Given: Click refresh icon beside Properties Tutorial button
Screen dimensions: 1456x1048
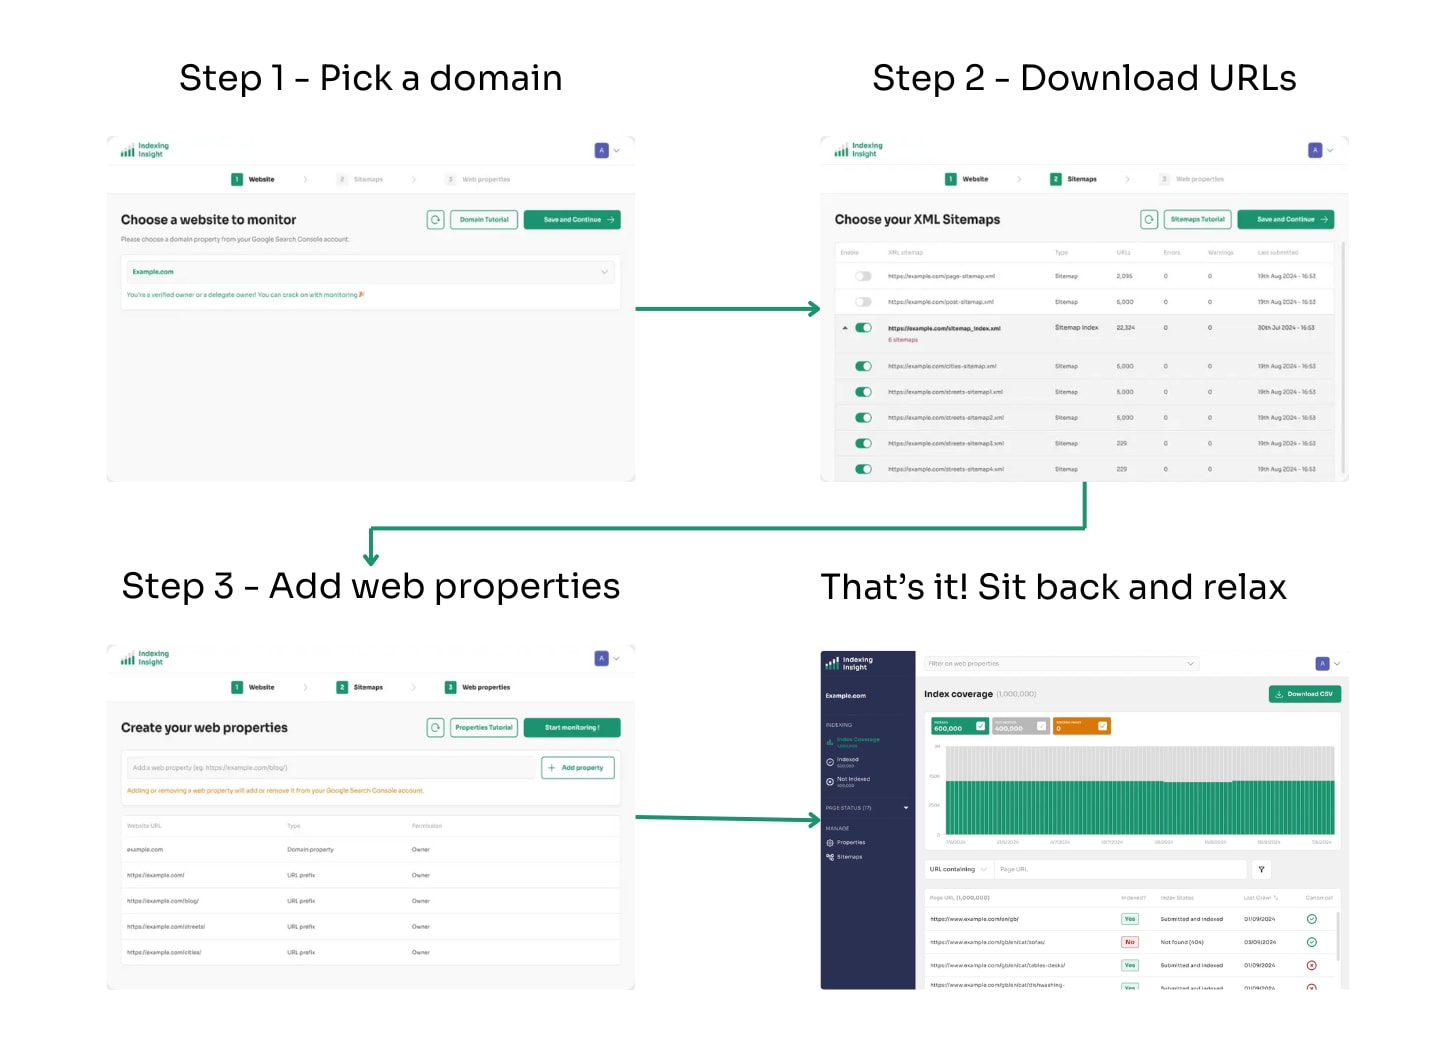Looking at the screenshot, I should point(435,728).
